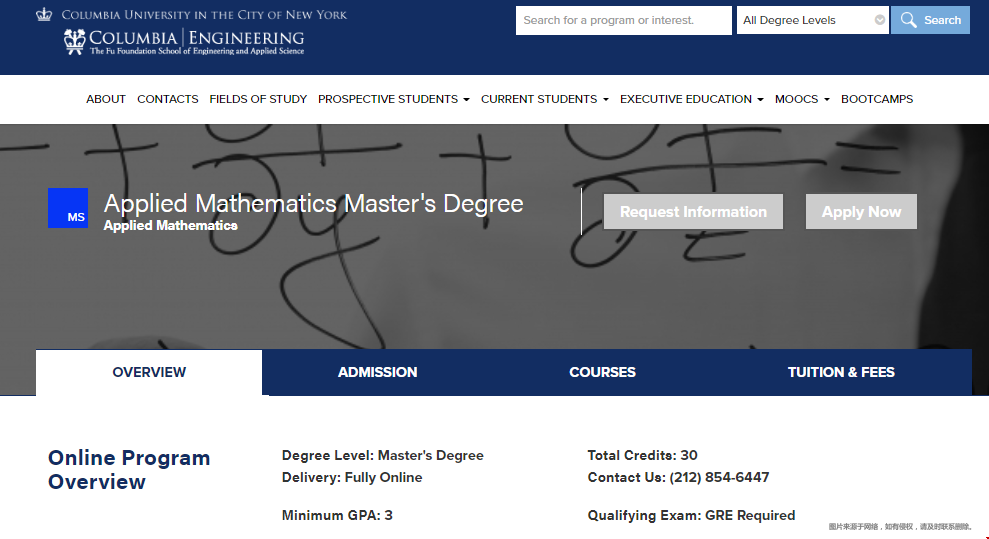Switch to the Courses tab
Screen dimensions: 989x539
tap(602, 372)
